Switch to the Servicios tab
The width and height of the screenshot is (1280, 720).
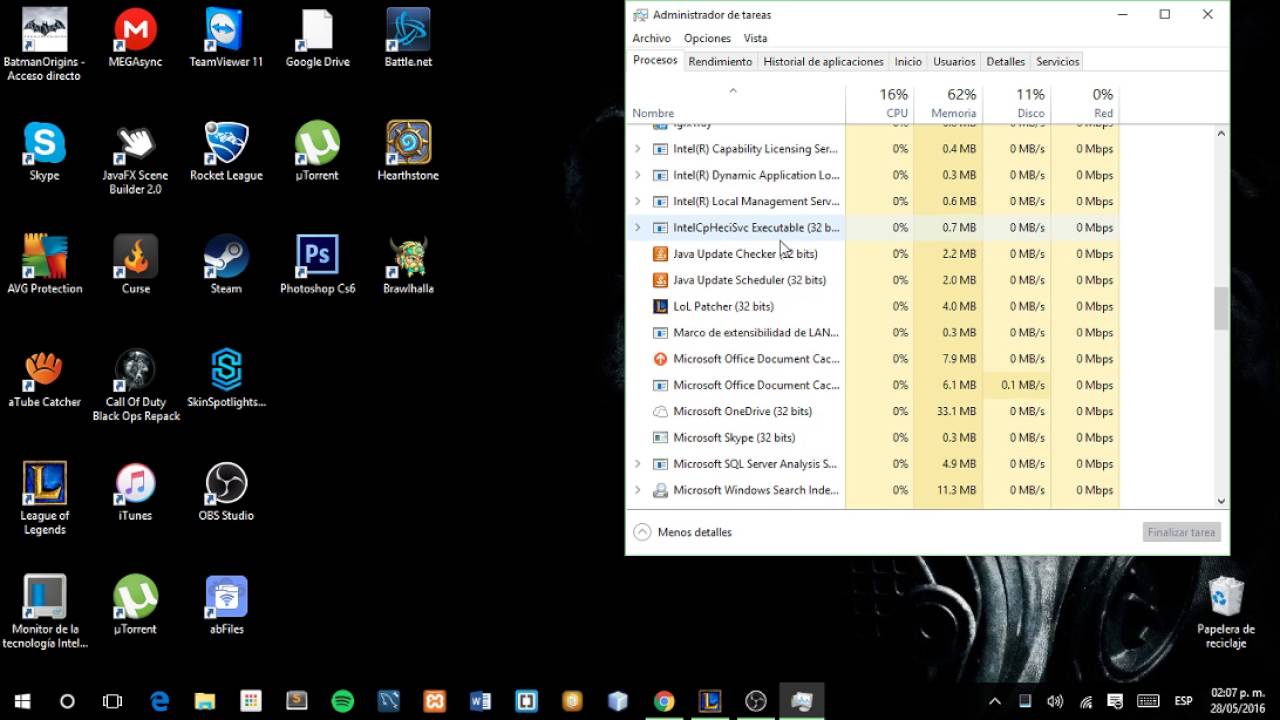[1058, 61]
